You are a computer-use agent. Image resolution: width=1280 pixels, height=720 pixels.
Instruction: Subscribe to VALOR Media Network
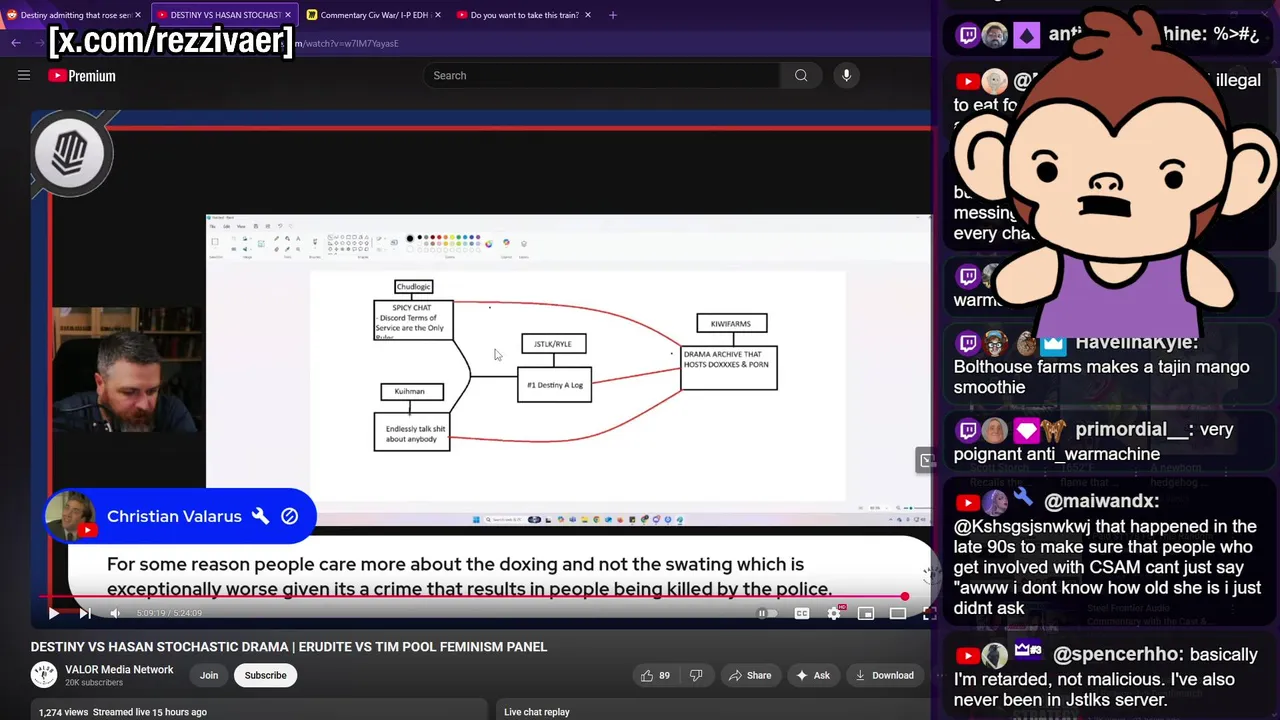click(x=266, y=675)
